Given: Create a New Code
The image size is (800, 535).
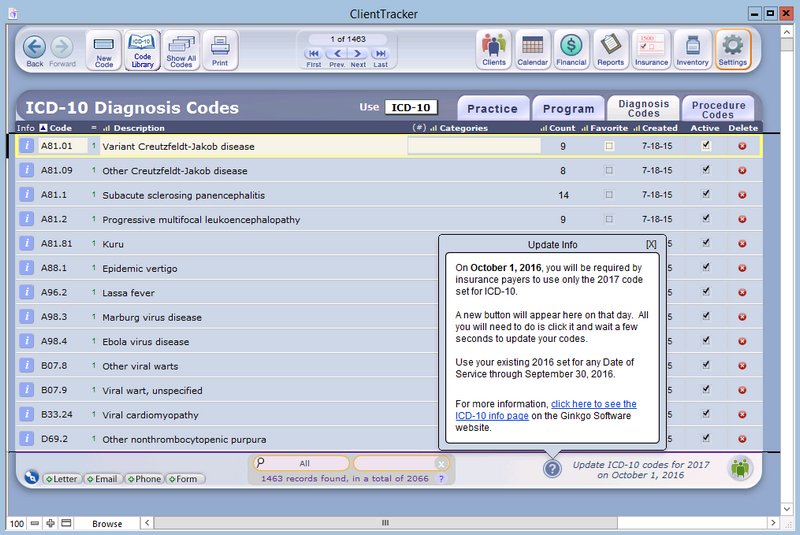Looking at the screenshot, I should (104, 49).
